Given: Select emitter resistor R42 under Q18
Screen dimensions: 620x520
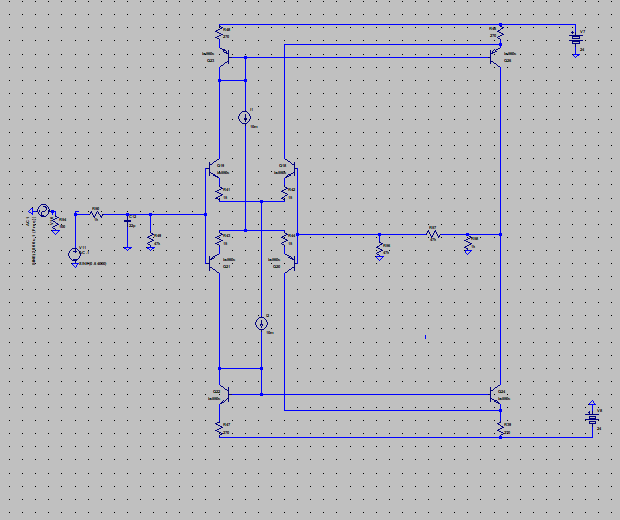Looking at the screenshot, I should pos(285,193).
